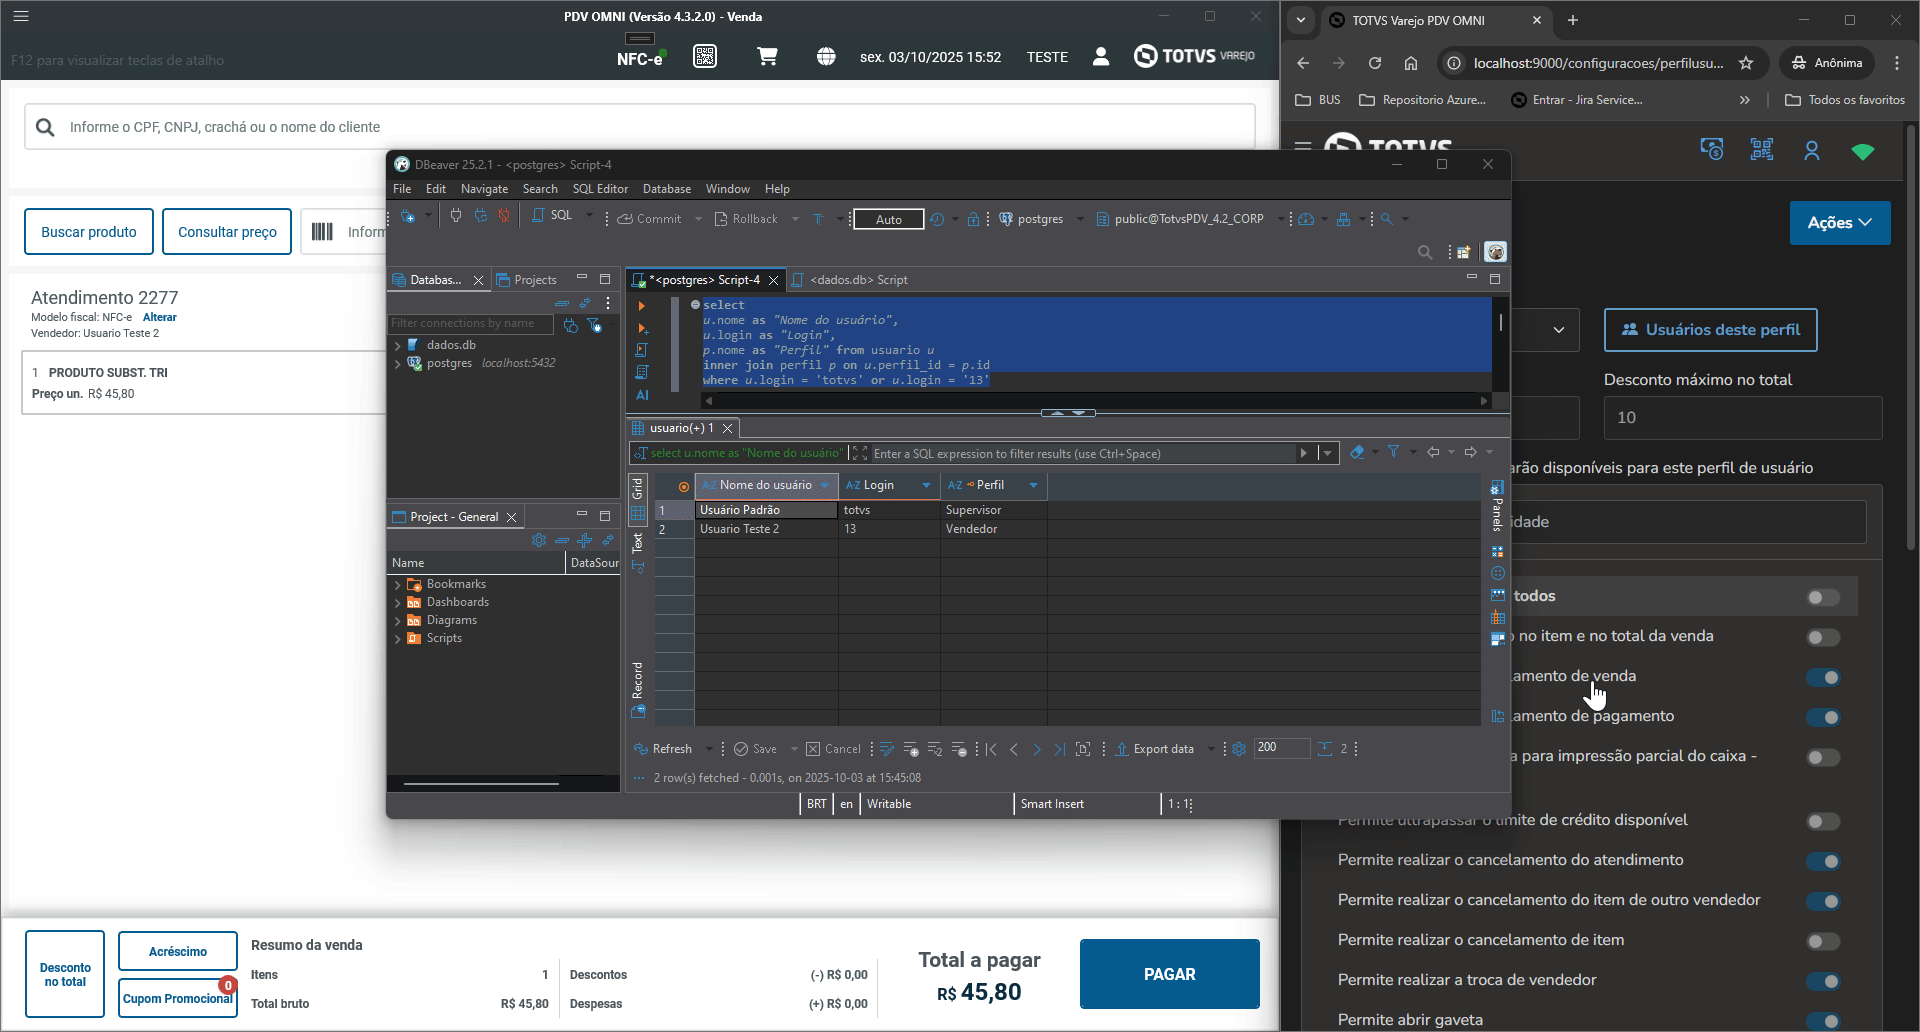Click the globe icon in the PDV header
This screenshot has height=1032, width=1920.
[826, 57]
